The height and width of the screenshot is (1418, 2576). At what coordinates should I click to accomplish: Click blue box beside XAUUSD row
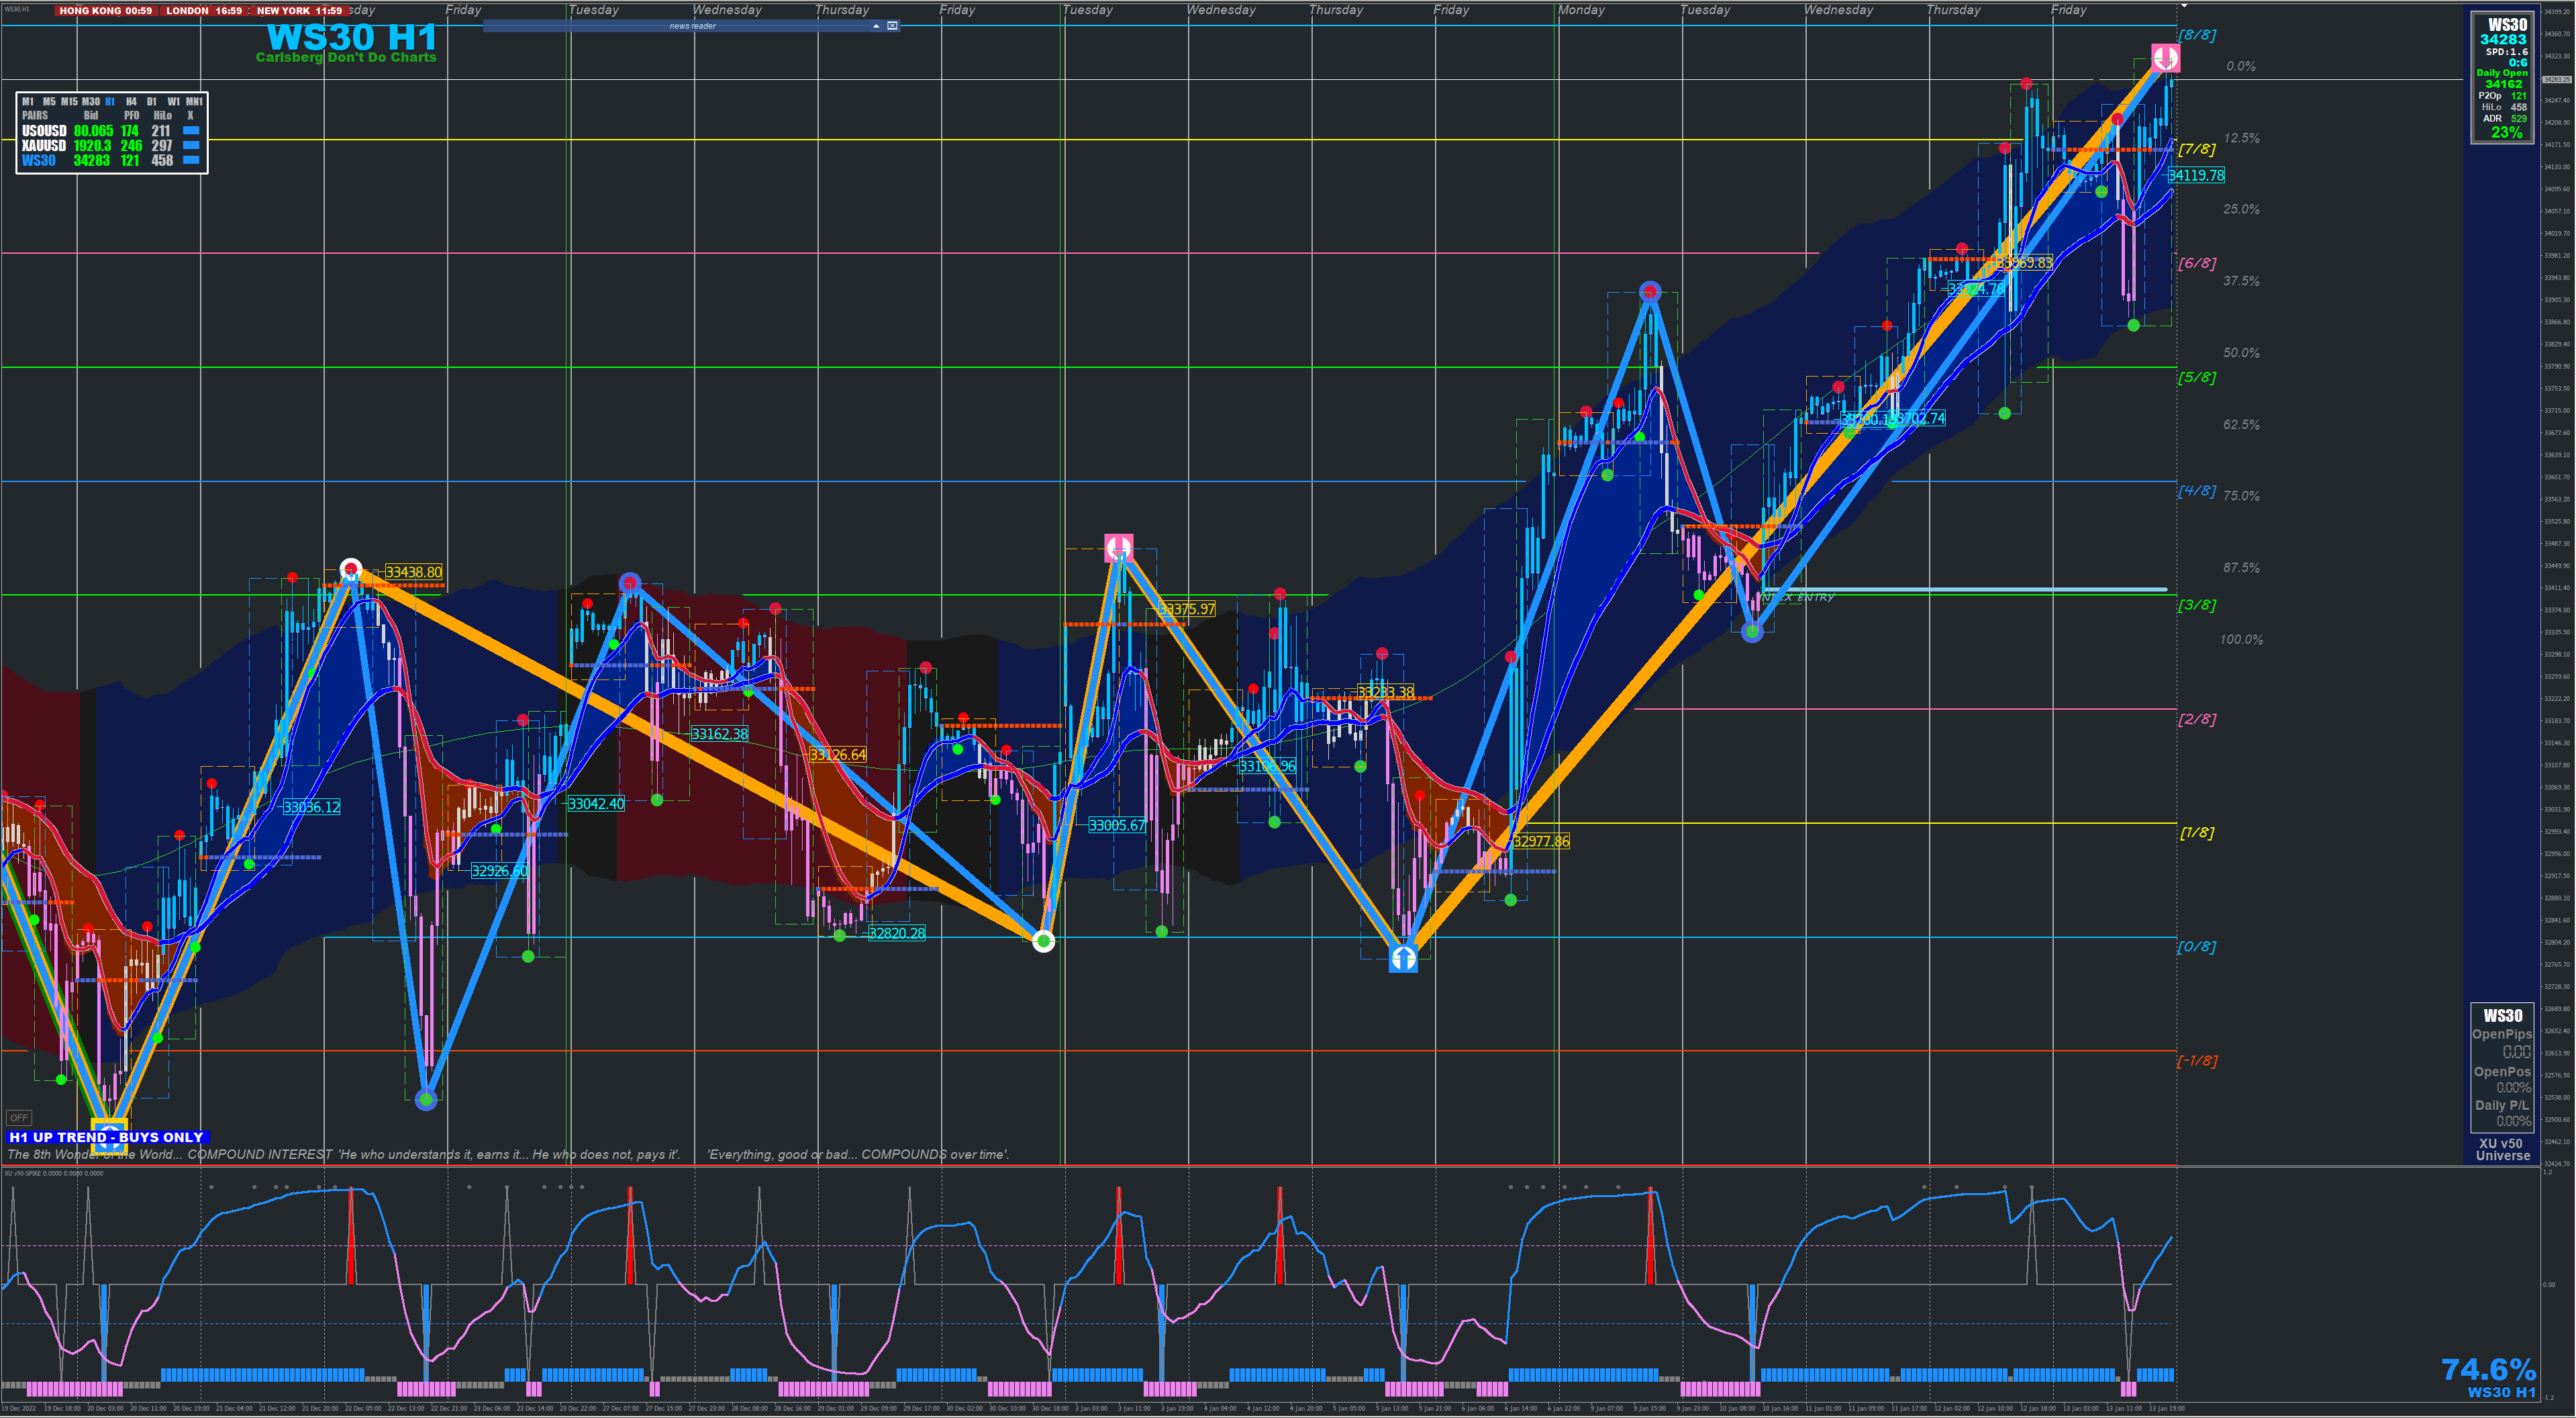click(x=191, y=146)
